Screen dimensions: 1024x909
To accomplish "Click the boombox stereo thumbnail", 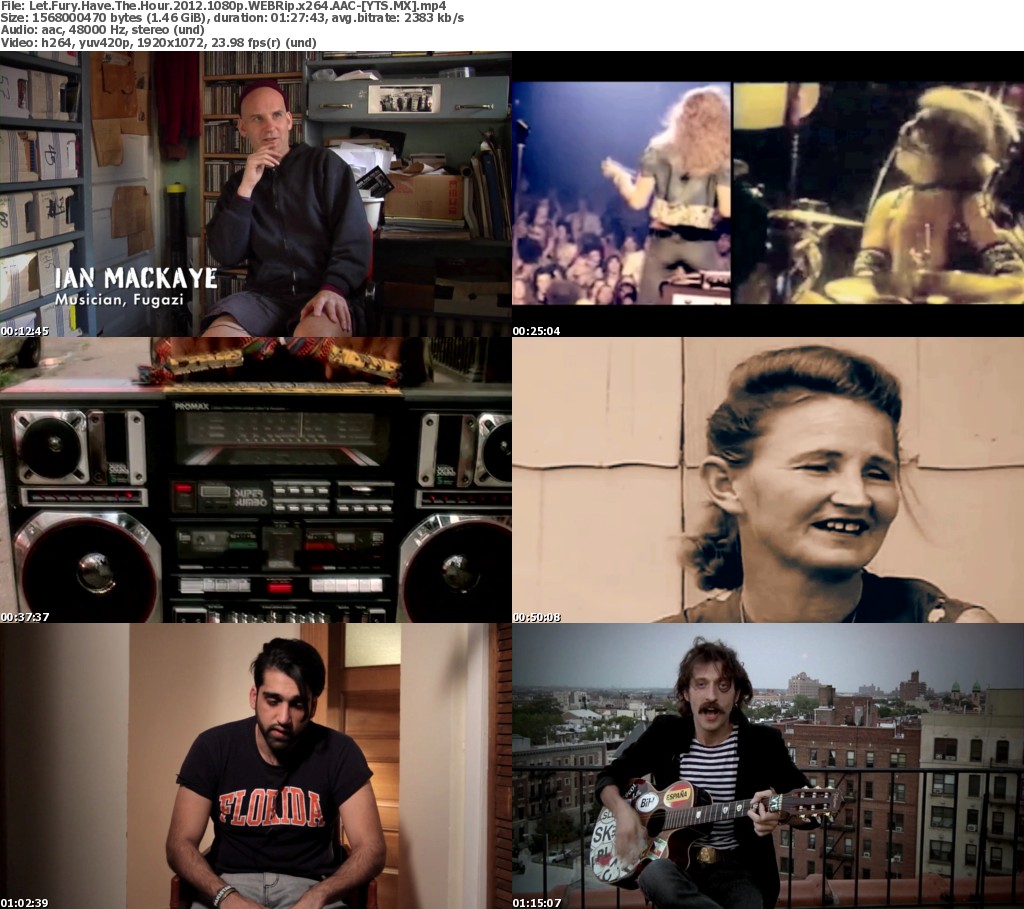I will (255, 480).
